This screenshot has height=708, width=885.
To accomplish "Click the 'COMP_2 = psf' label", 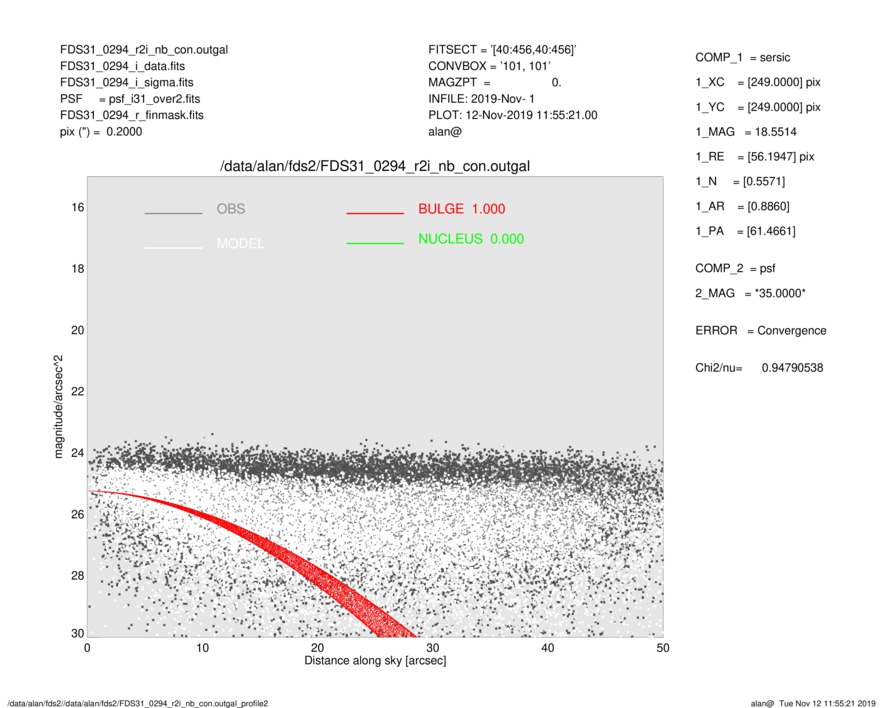I will 735,269.
